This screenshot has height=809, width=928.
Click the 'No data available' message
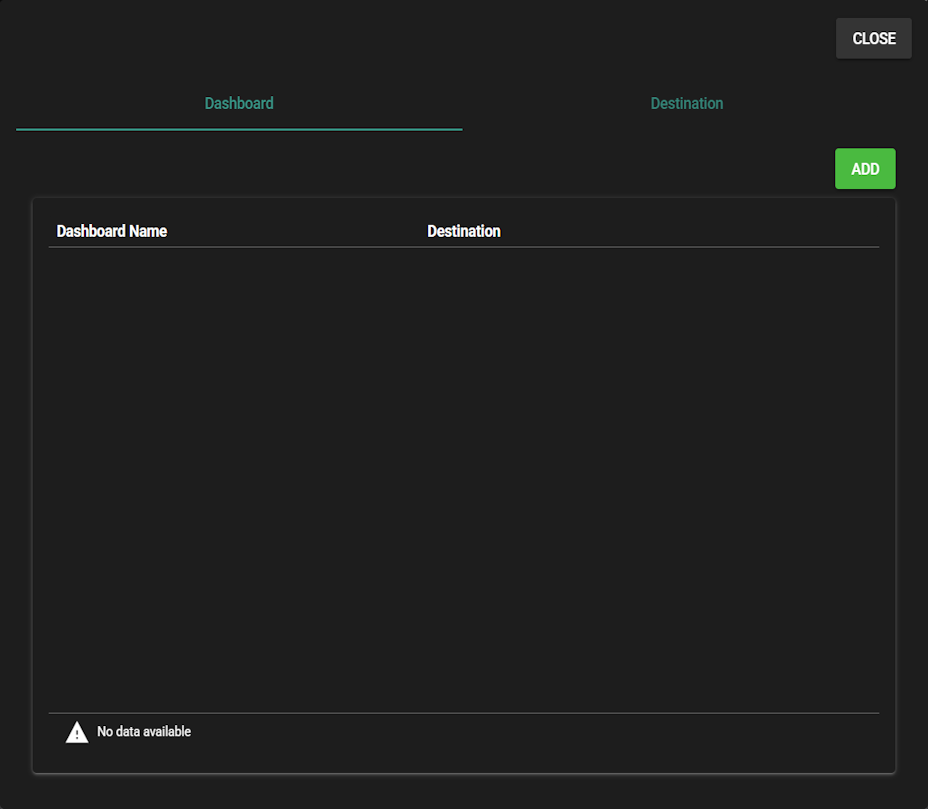(144, 732)
